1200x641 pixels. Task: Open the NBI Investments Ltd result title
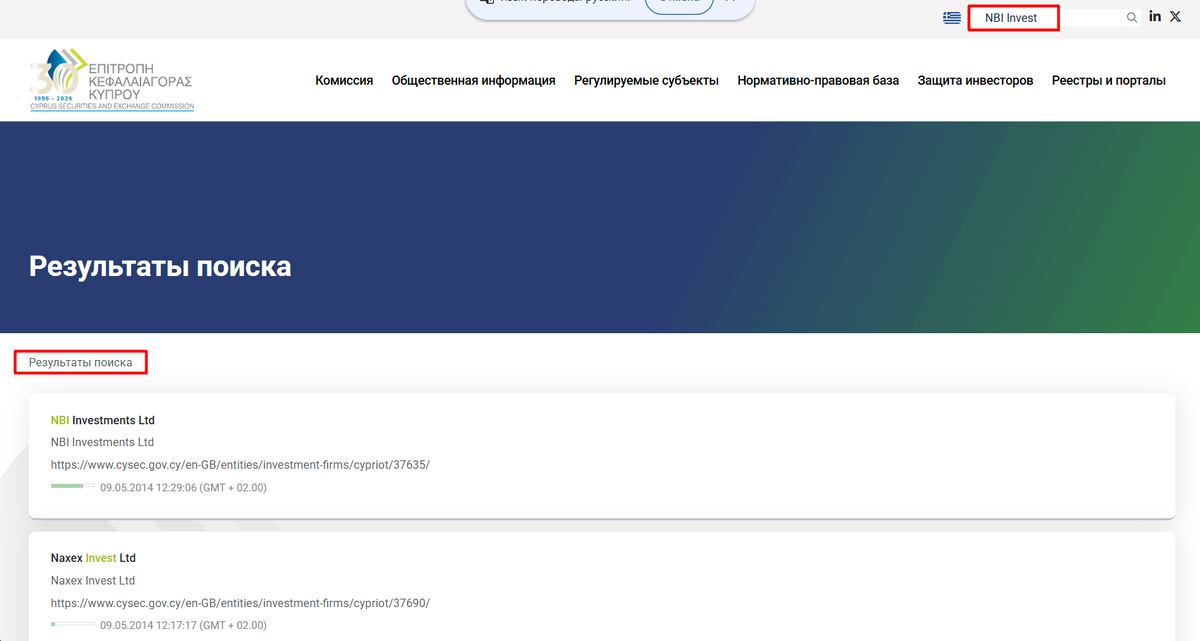click(103, 420)
